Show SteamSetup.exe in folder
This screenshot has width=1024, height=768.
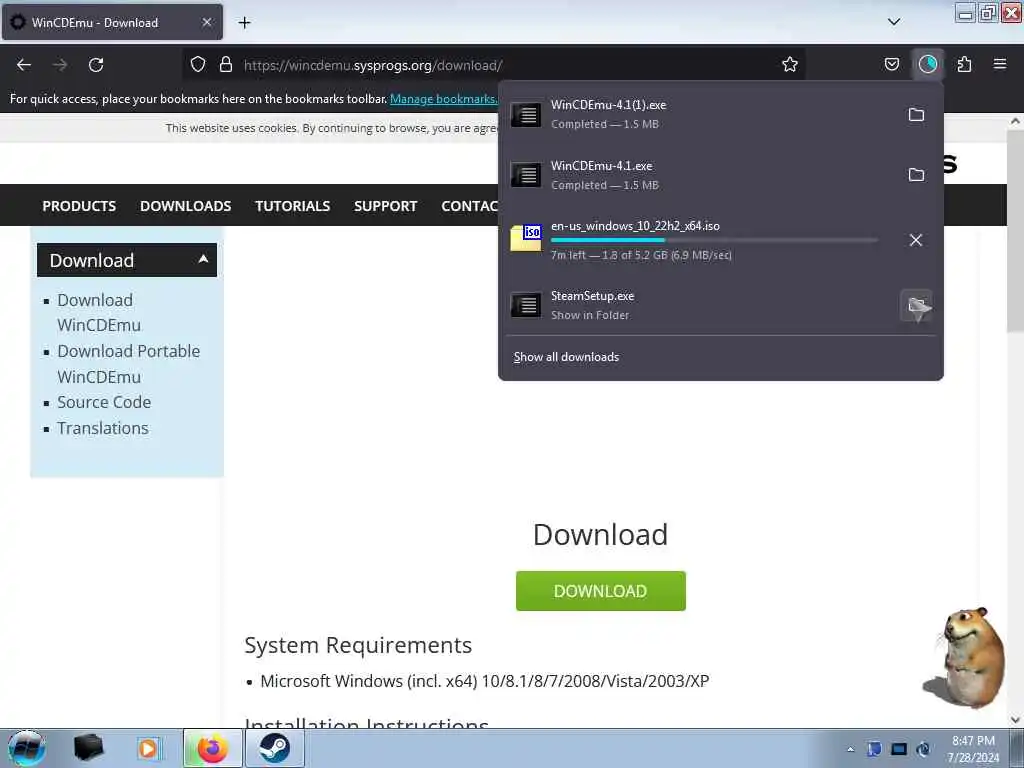point(916,305)
